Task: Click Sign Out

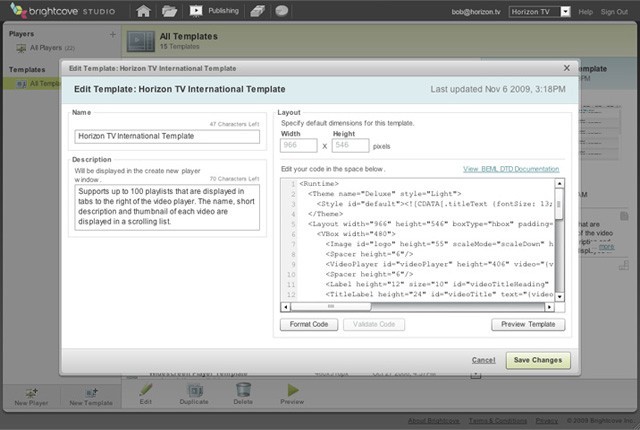Action: pyautogui.click(x=614, y=12)
